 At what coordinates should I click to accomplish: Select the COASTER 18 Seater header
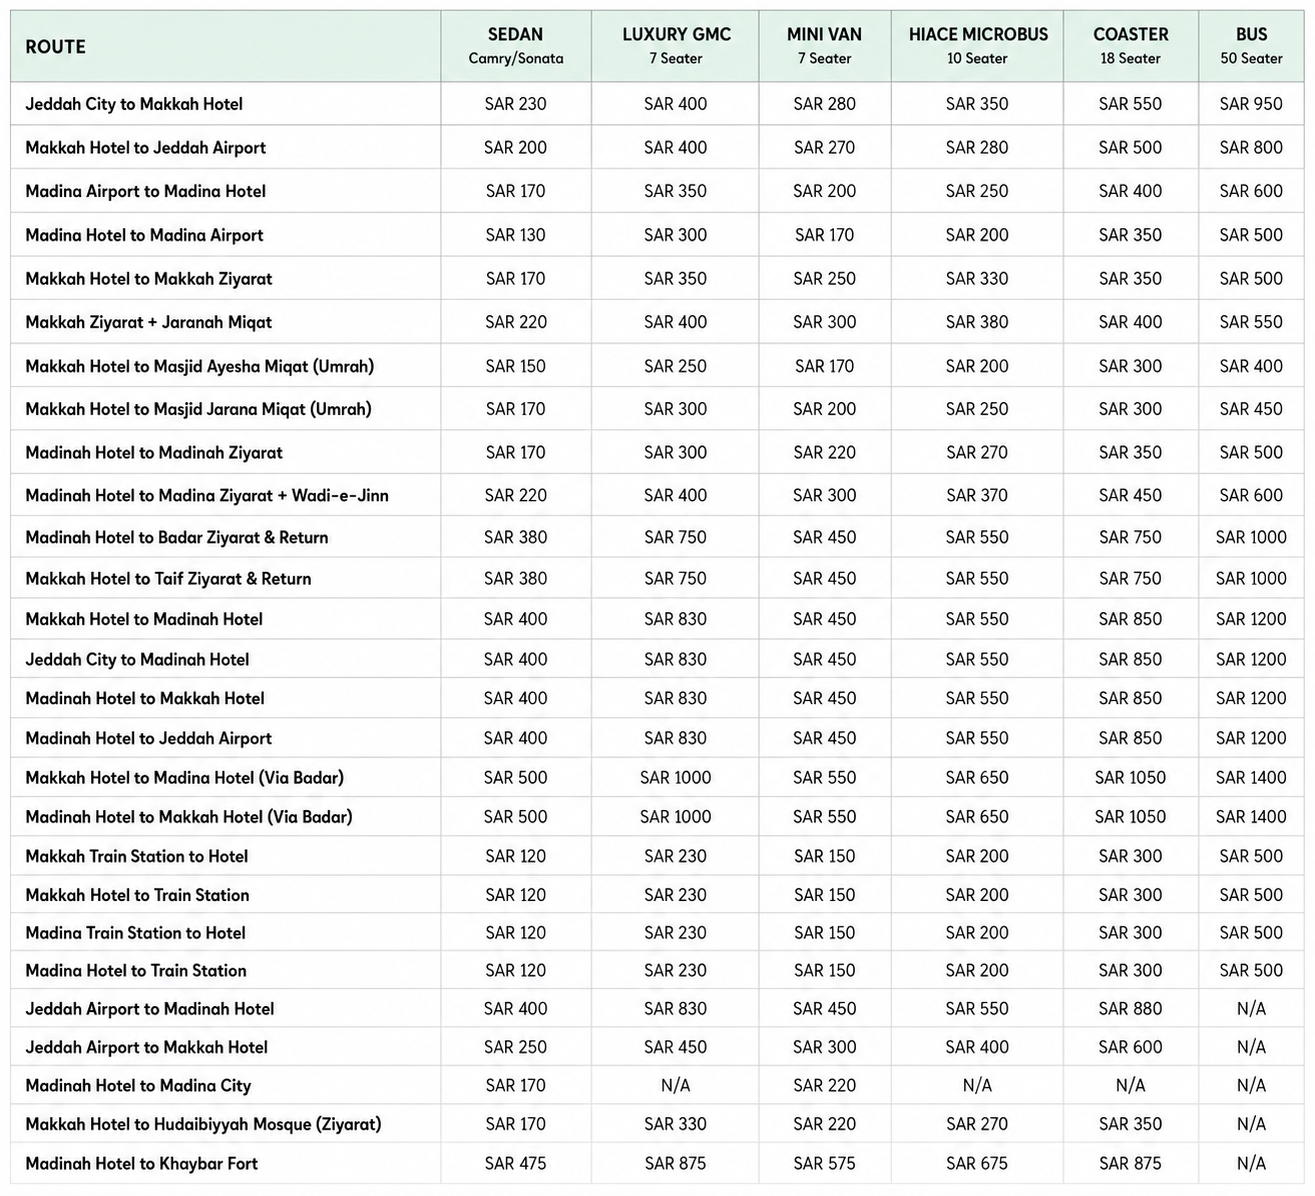1130,46
